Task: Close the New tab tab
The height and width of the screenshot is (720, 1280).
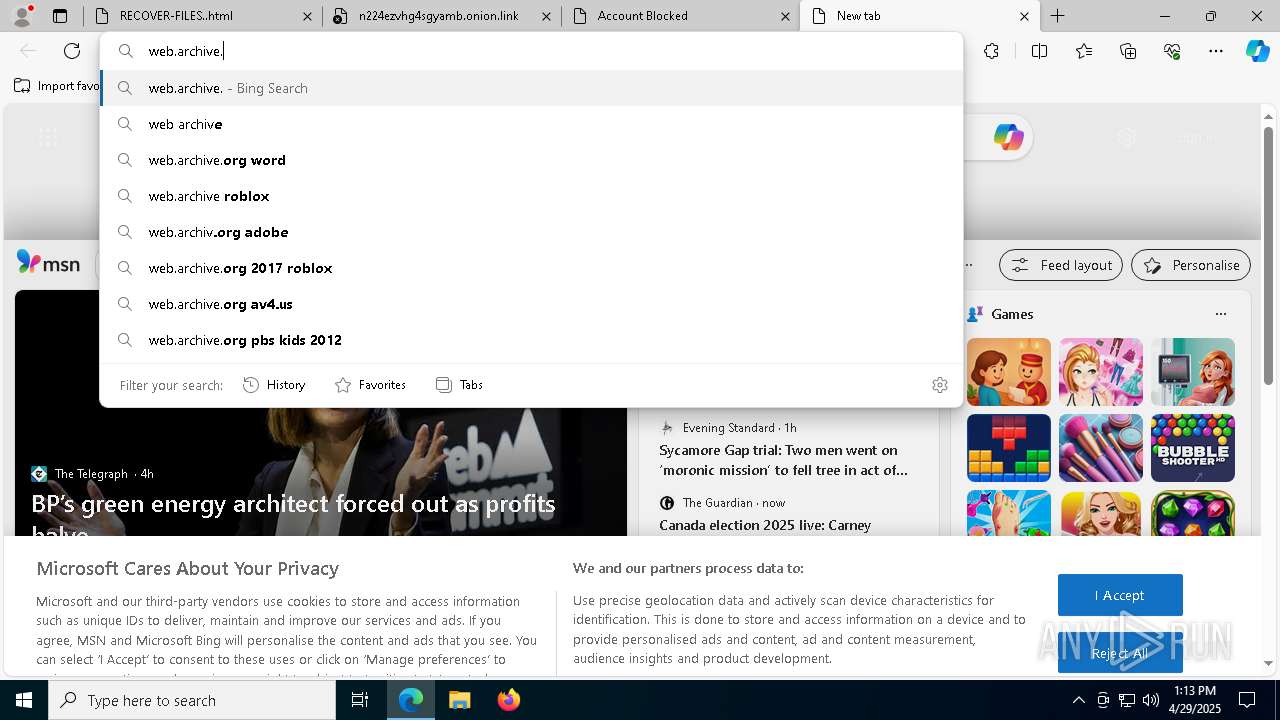Action: point(1024,16)
